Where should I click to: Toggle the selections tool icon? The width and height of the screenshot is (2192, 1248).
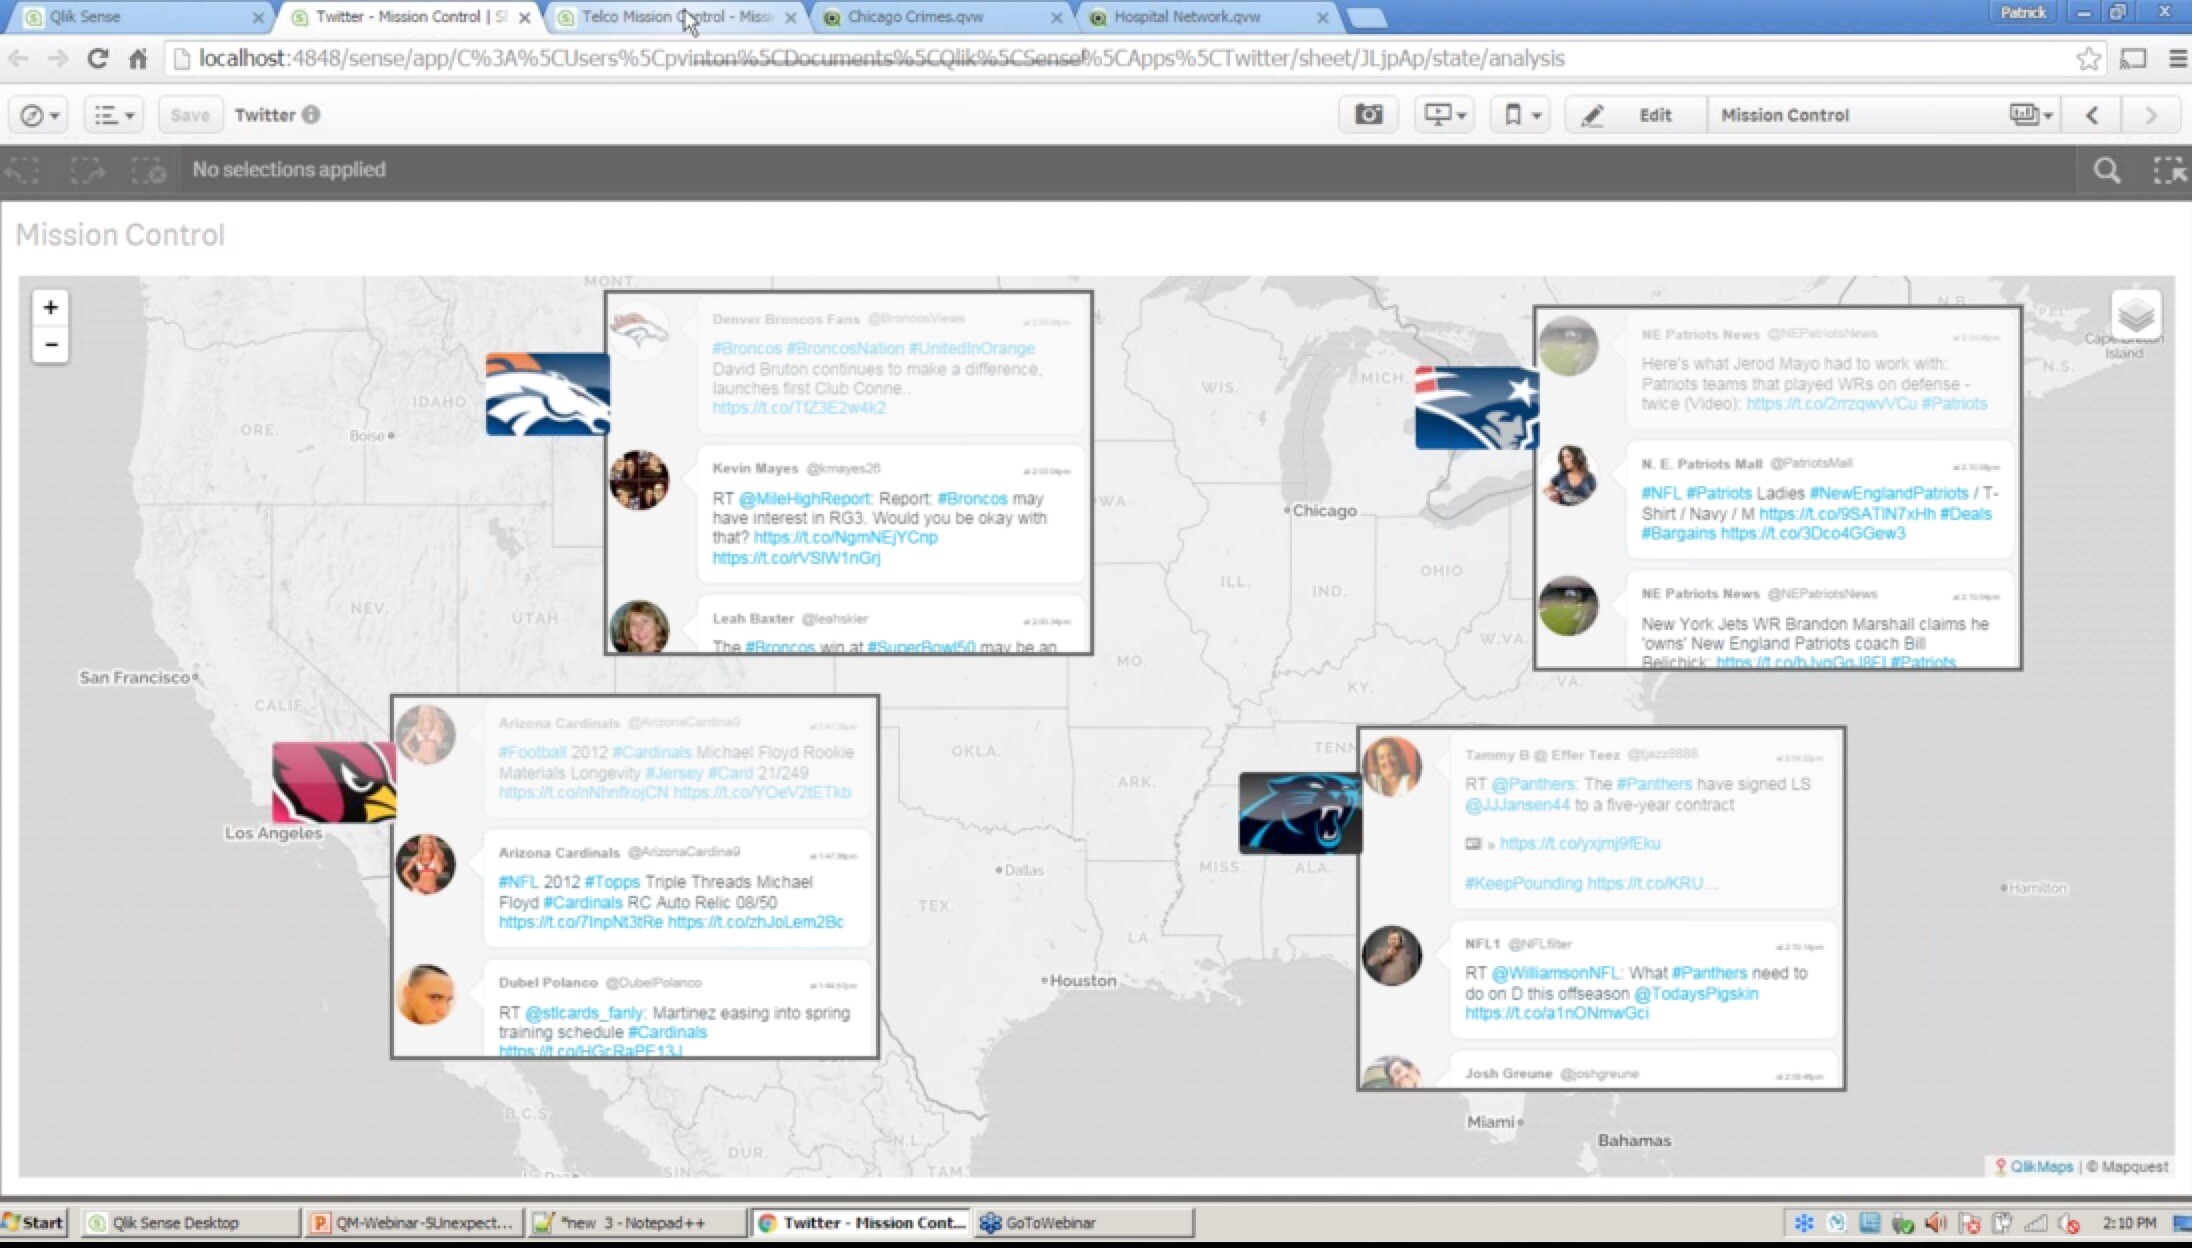click(x=2168, y=171)
